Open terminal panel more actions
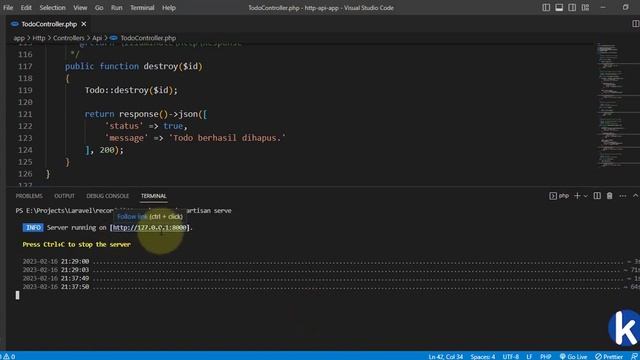This screenshot has width=640, height=360. click(622, 196)
